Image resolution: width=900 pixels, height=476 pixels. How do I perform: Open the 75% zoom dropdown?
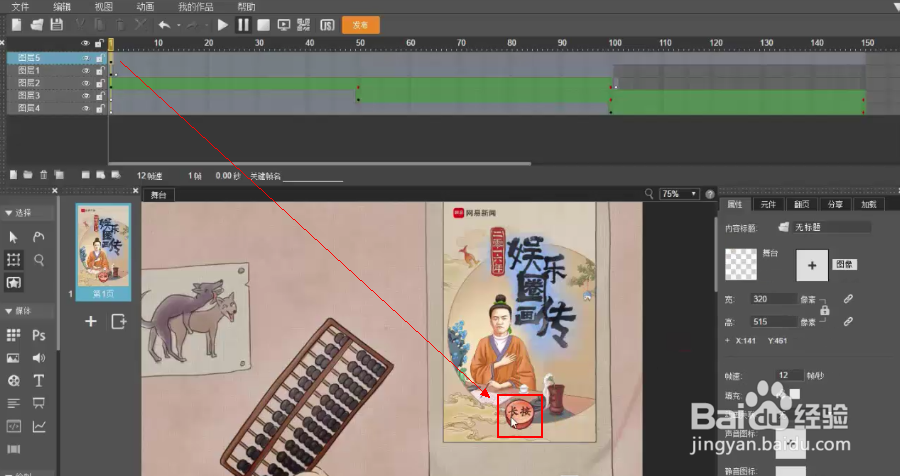tap(680, 194)
